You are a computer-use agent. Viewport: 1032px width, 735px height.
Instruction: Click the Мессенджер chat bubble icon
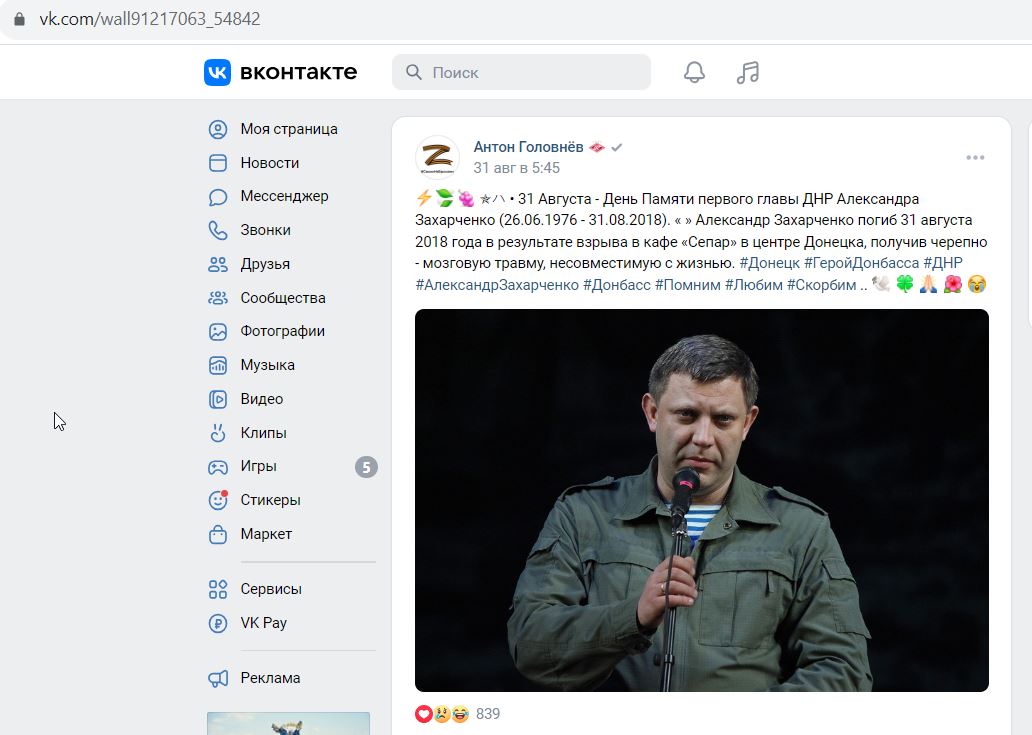pyautogui.click(x=218, y=197)
